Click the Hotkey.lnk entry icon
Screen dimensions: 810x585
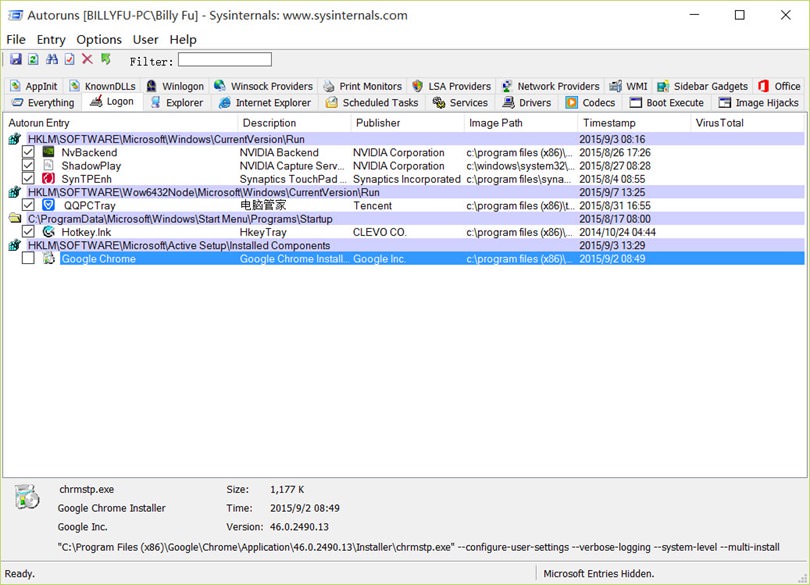pyautogui.click(x=48, y=232)
